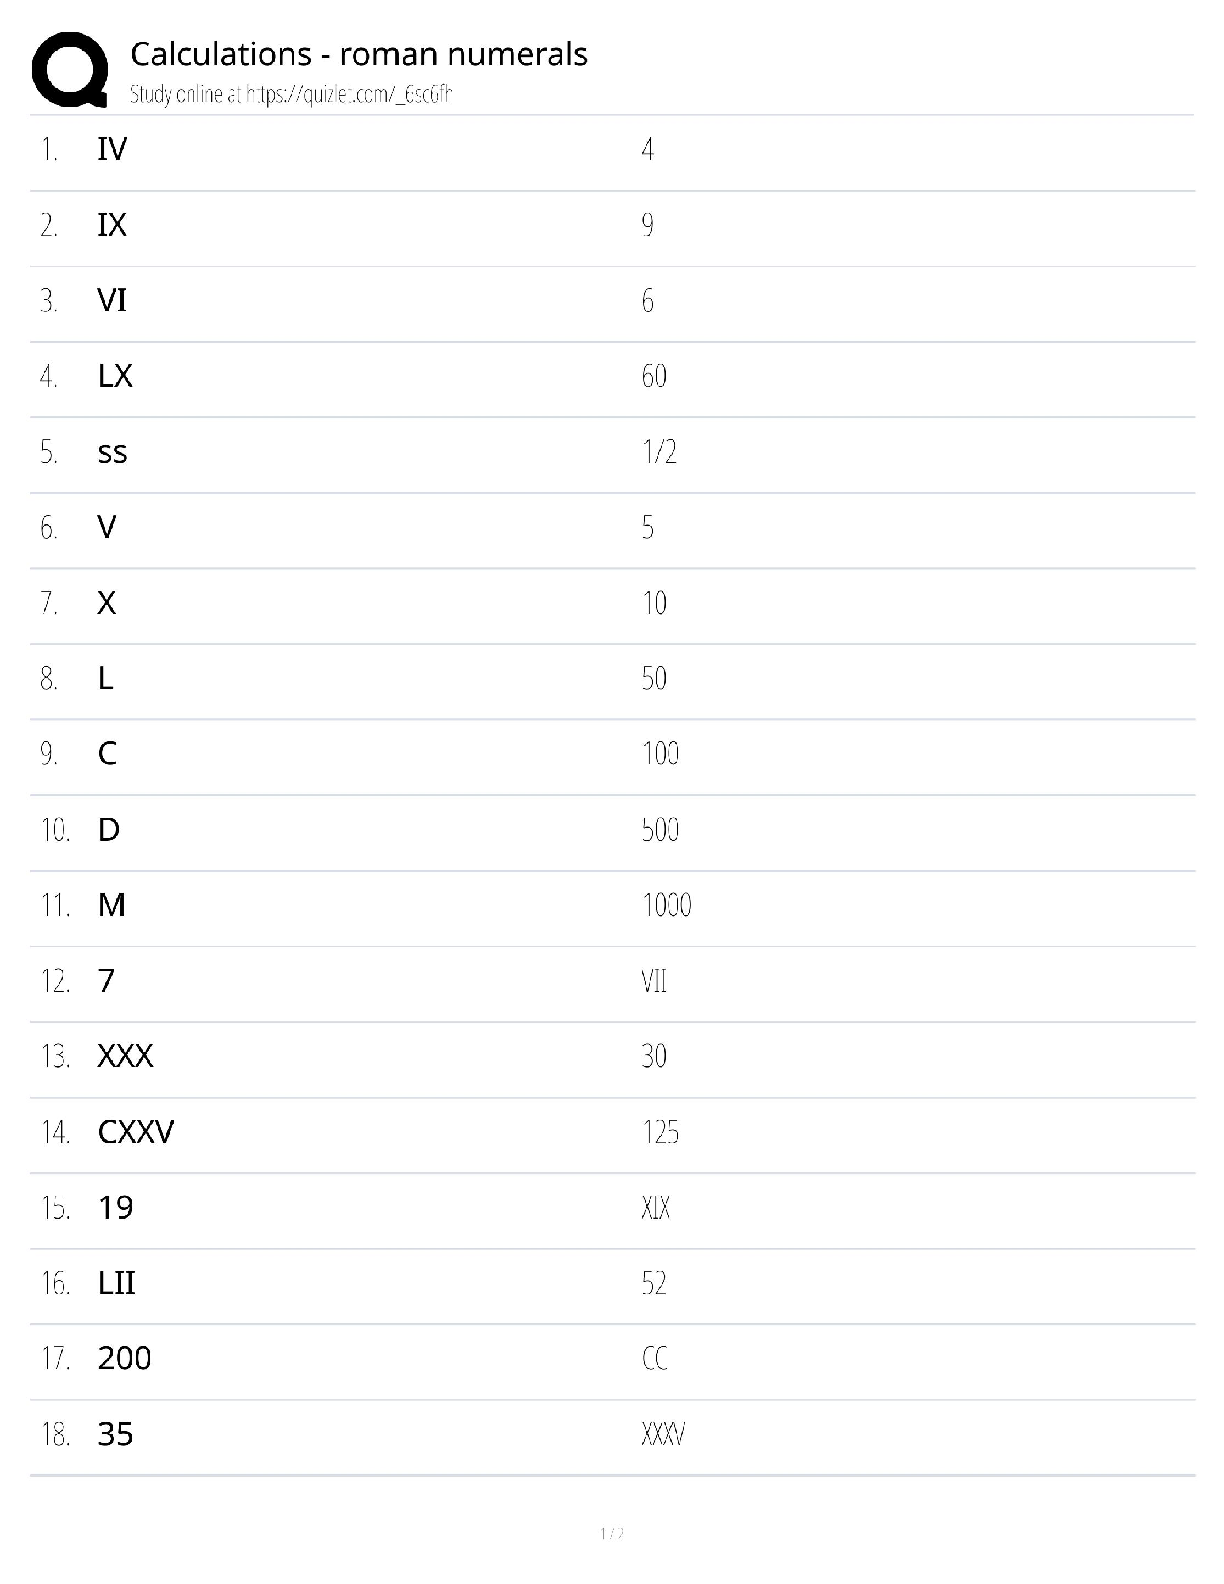Click the definition VII
The height and width of the screenshot is (1584, 1224).
[654, 981]
